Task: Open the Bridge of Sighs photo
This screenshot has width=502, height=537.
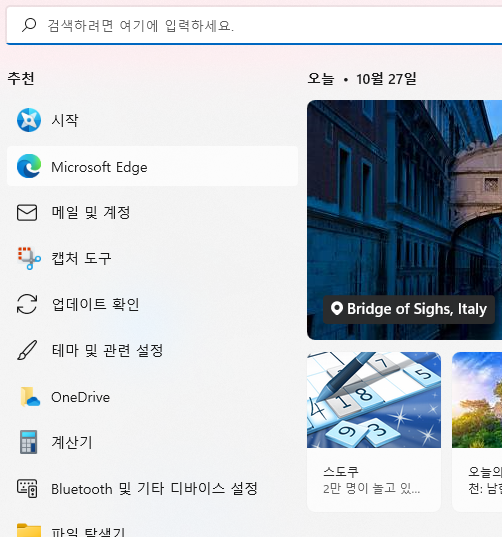Action: pos(404,220)
